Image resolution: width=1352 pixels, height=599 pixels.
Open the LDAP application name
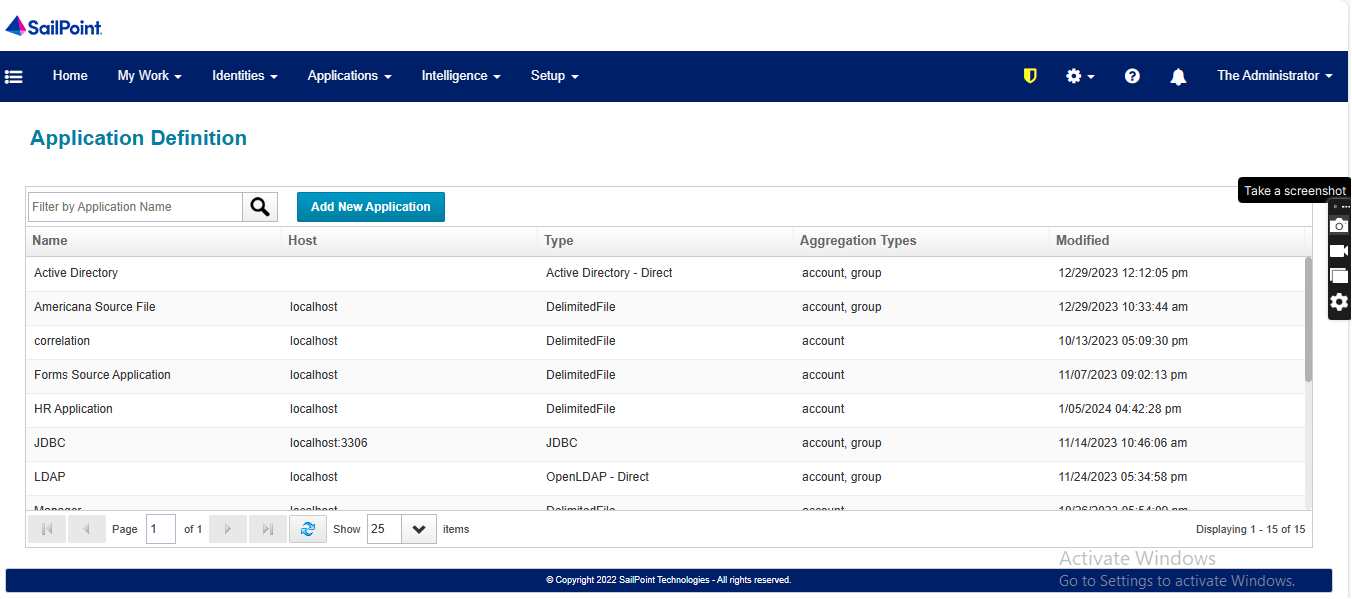50,477
